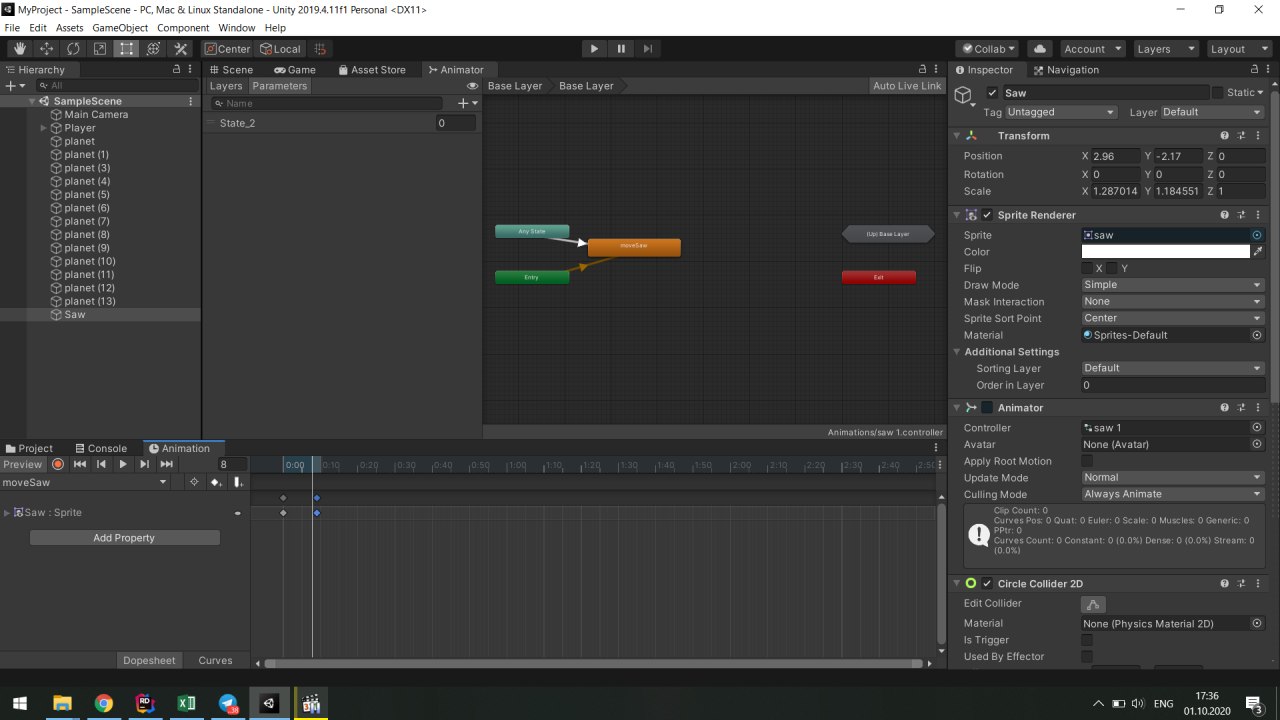
Task: Open the cloud services icon
Action: click(x=1040, y=49)
